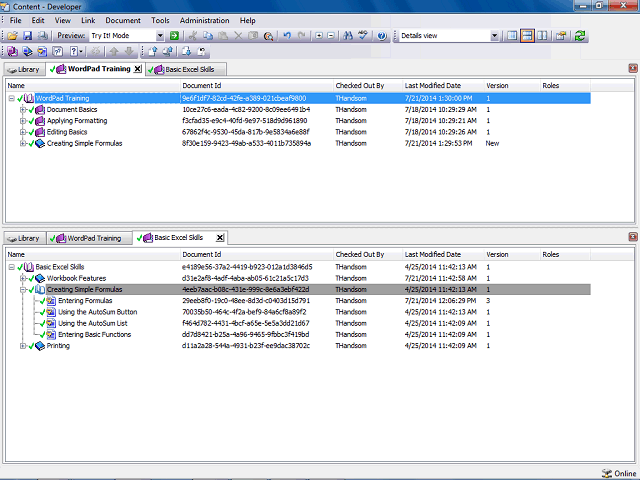Open the View menu

coord(62,20)
